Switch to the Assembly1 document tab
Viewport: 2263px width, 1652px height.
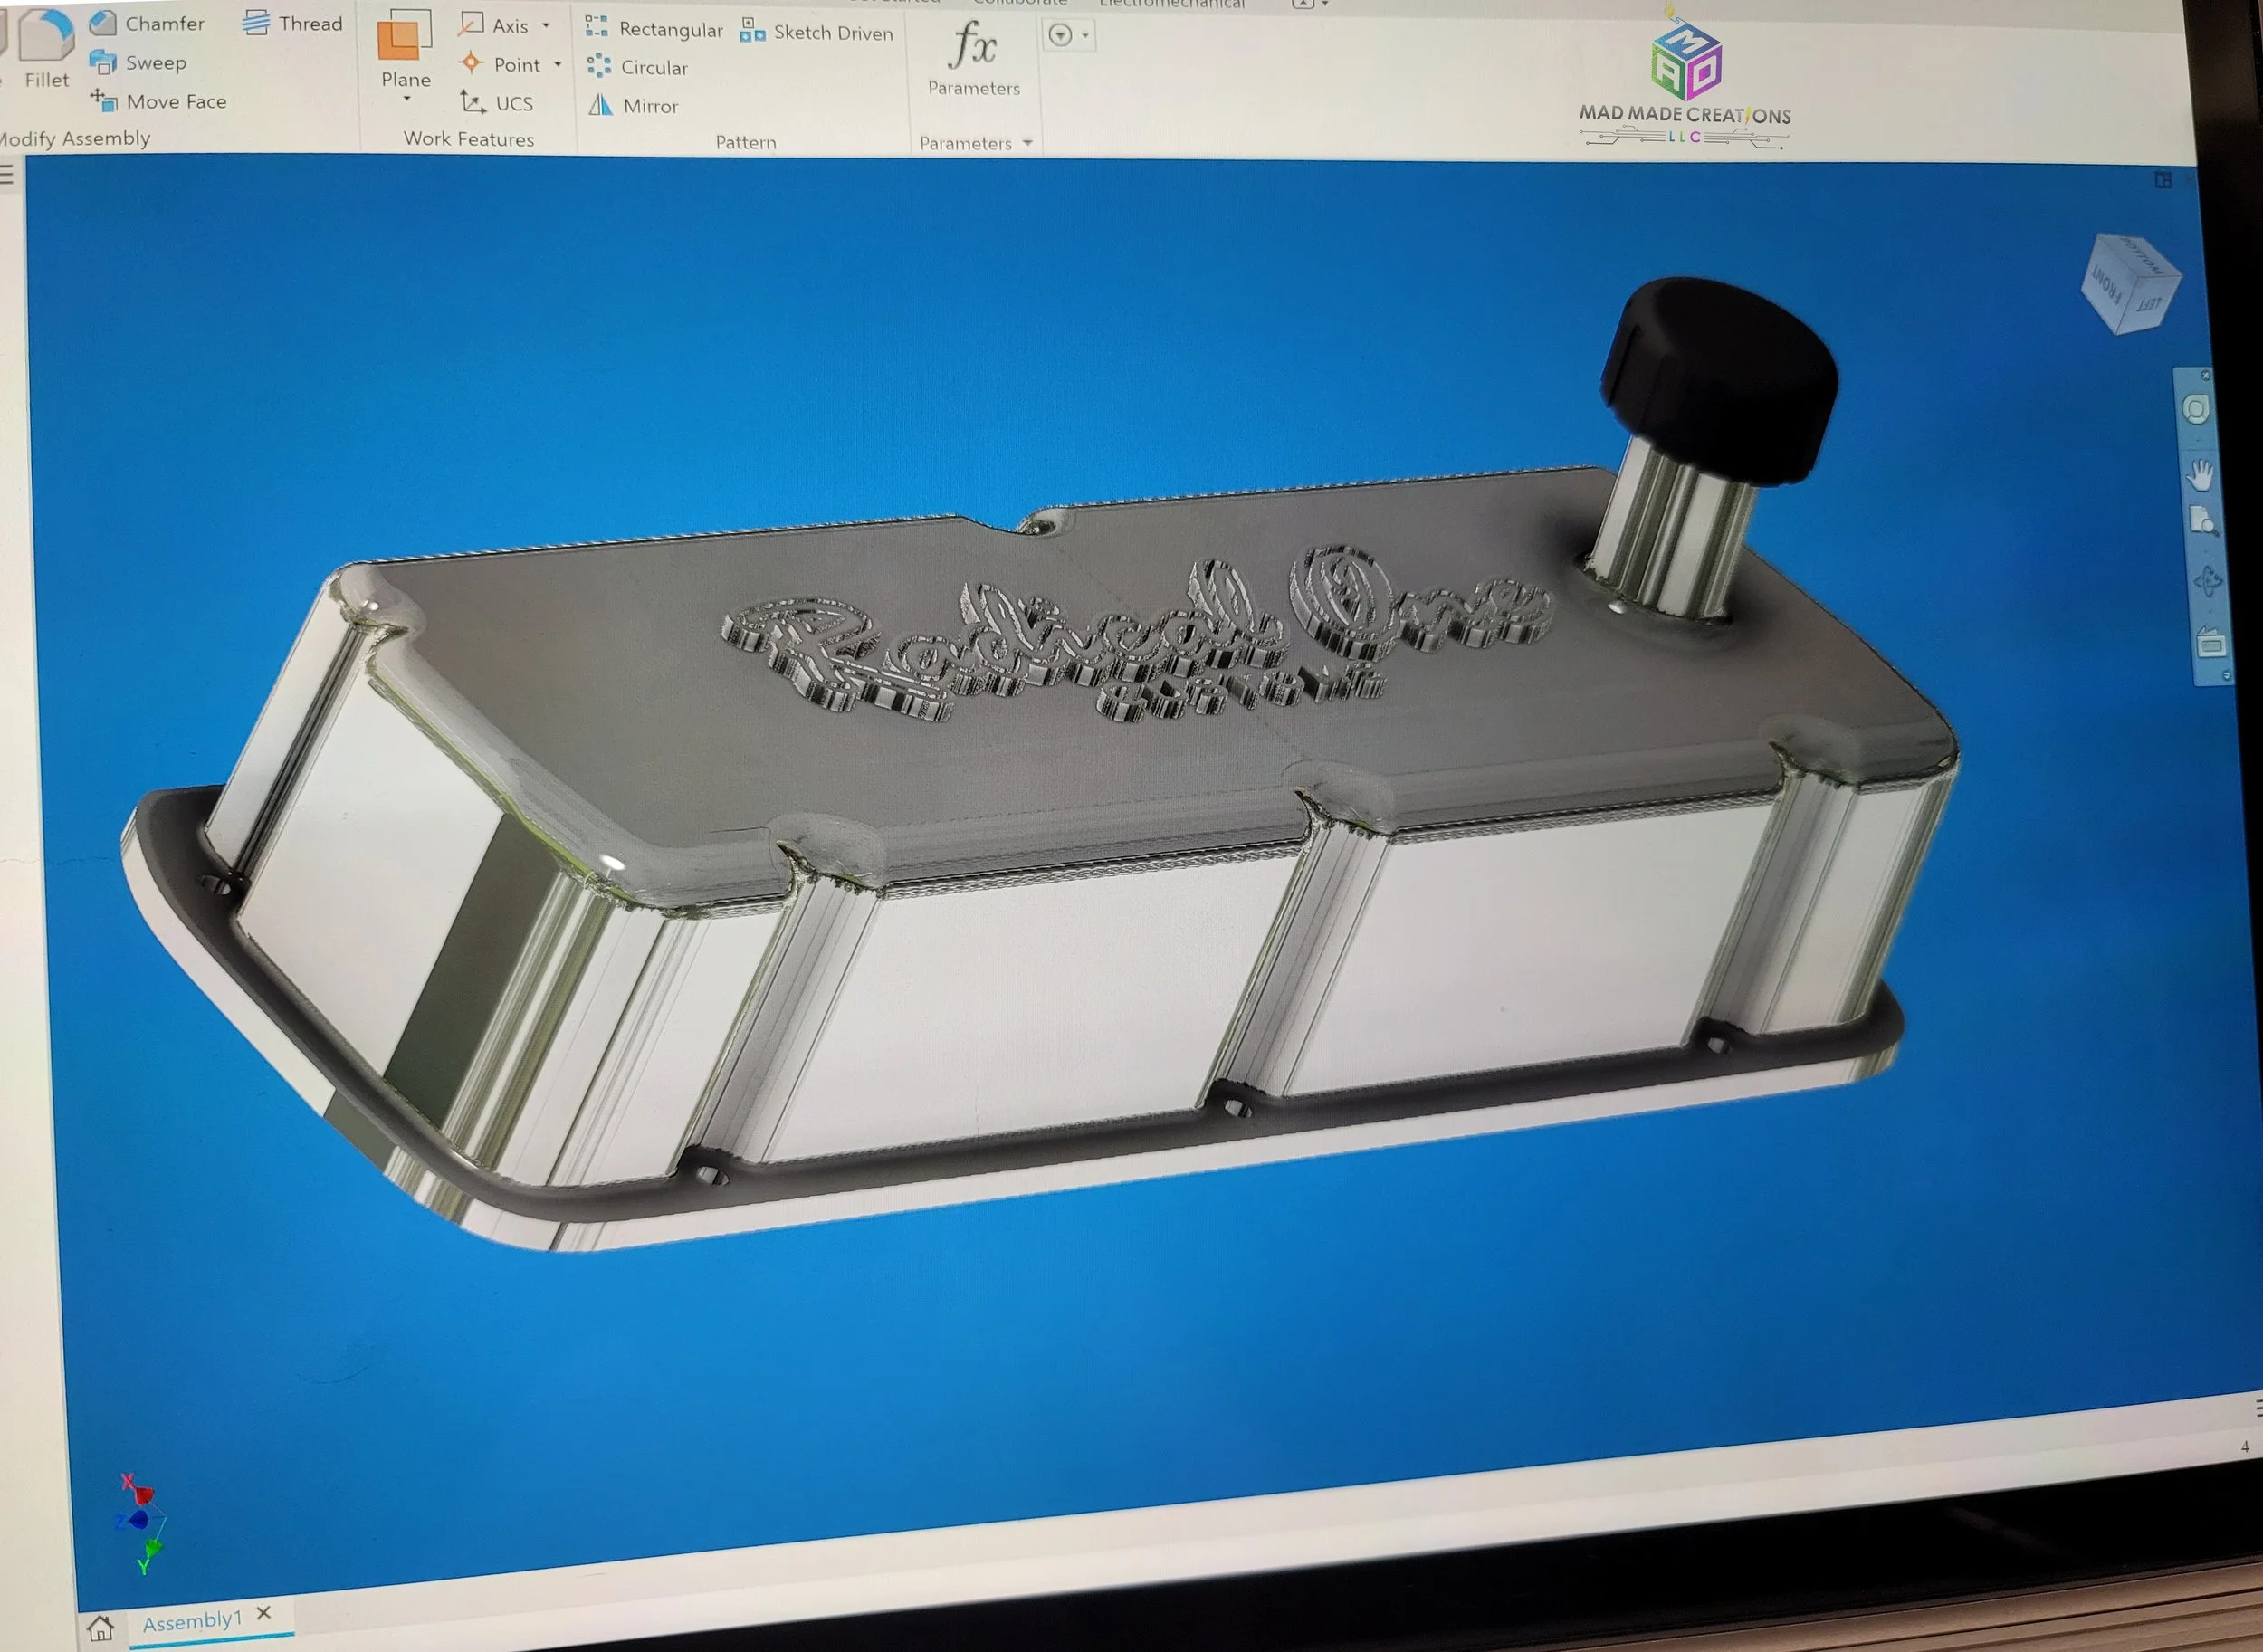192,1621
